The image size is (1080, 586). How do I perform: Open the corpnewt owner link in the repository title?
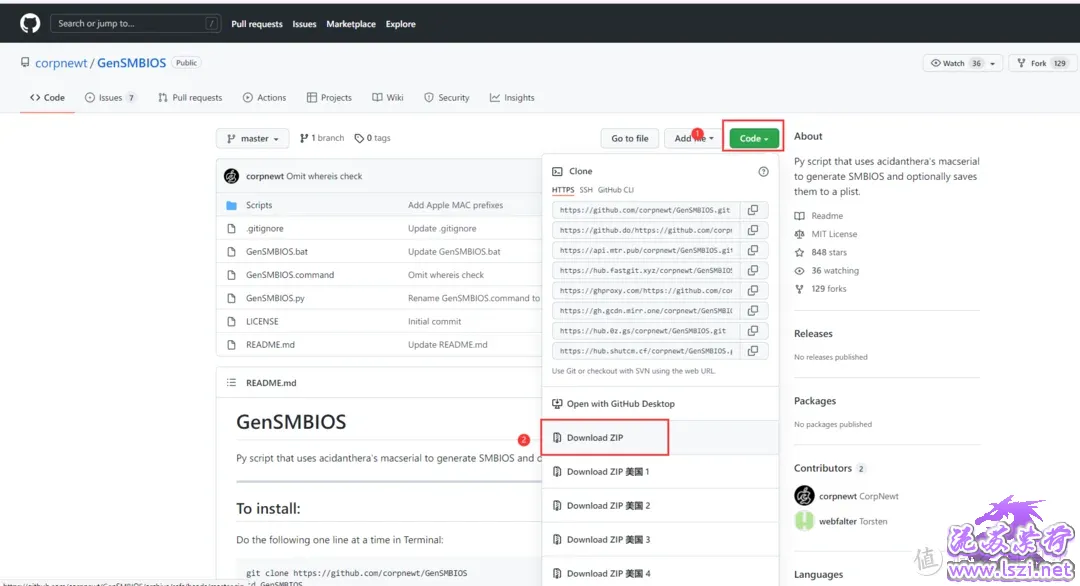(x=61, y=63)
